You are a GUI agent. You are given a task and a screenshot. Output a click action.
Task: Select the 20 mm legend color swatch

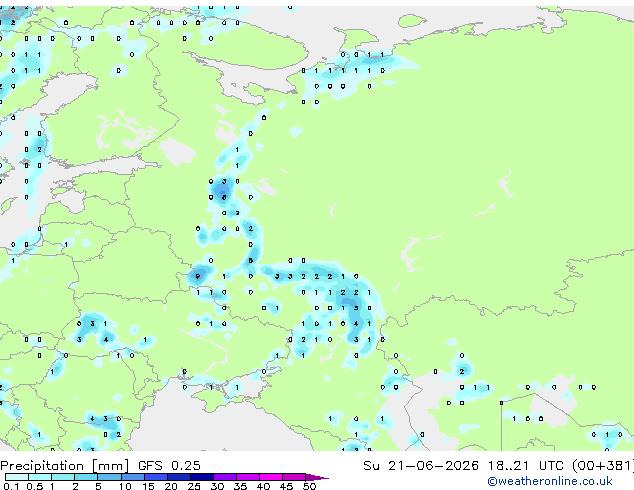(179, 477)
